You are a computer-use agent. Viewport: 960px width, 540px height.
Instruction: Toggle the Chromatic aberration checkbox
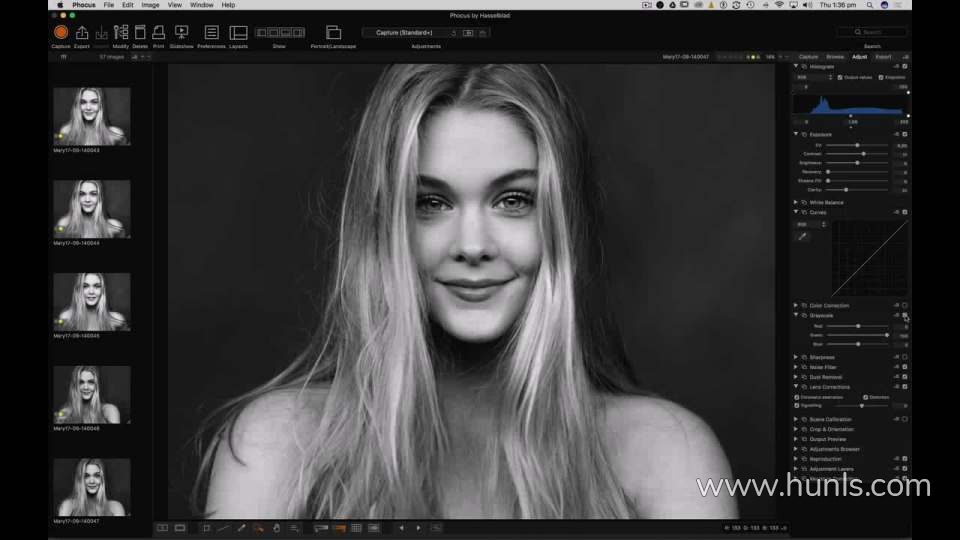(x=797, y=397)
